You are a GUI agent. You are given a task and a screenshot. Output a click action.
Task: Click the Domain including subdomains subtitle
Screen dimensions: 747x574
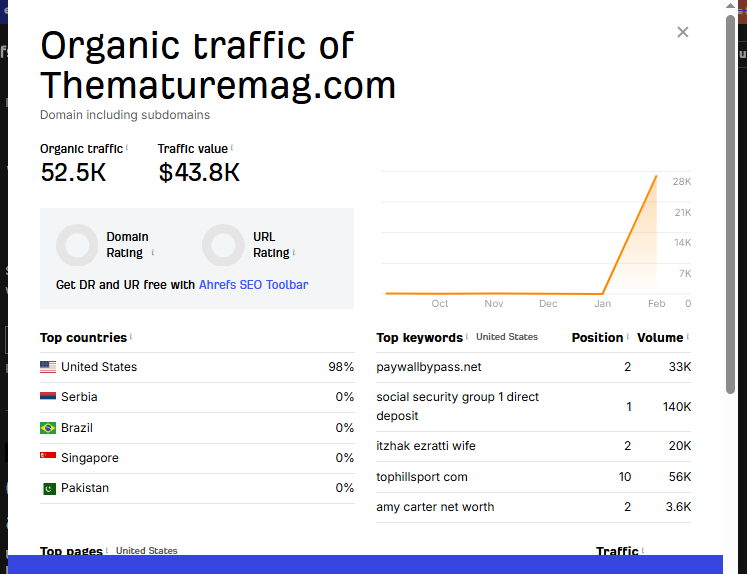(x=125, y=115)
